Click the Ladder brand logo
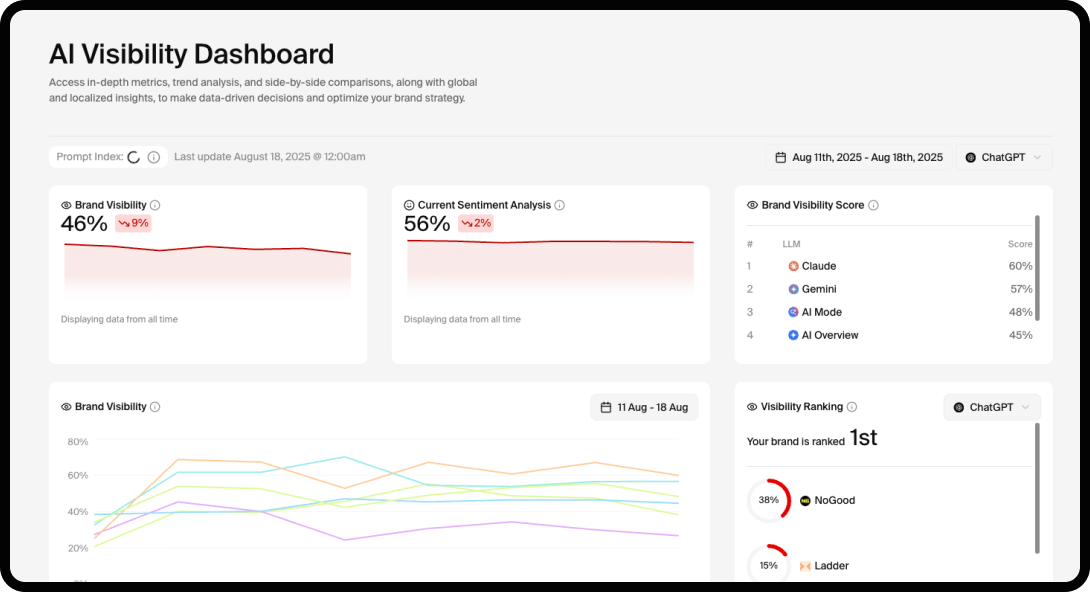This screenshot has height=592, width=1090. [x=805, y=566]
